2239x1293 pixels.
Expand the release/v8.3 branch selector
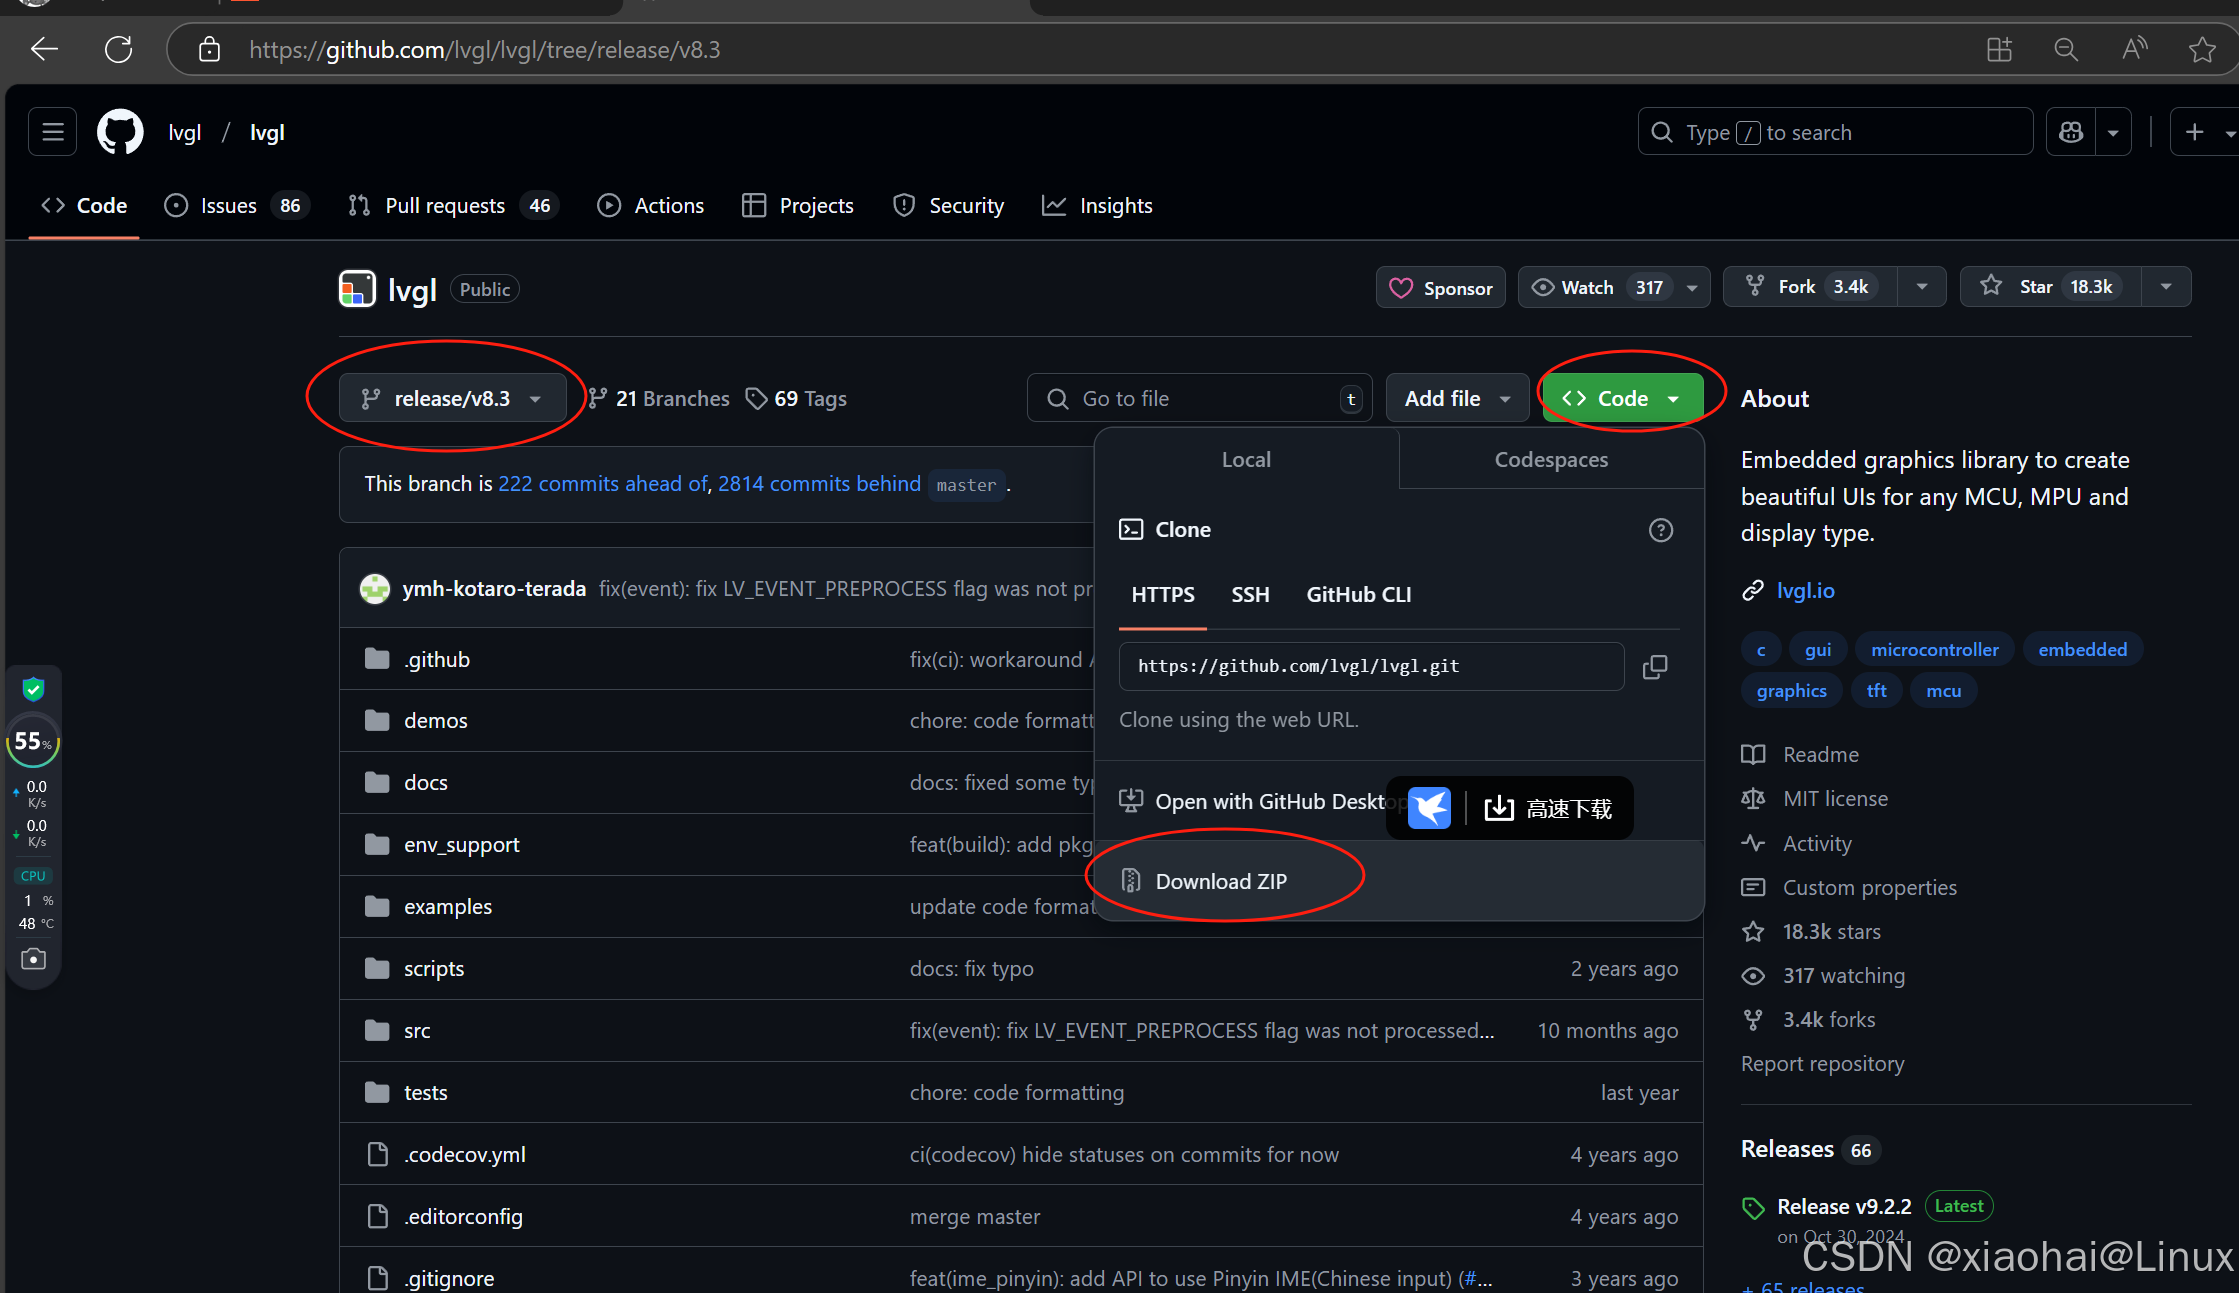[x=452, y=398]
